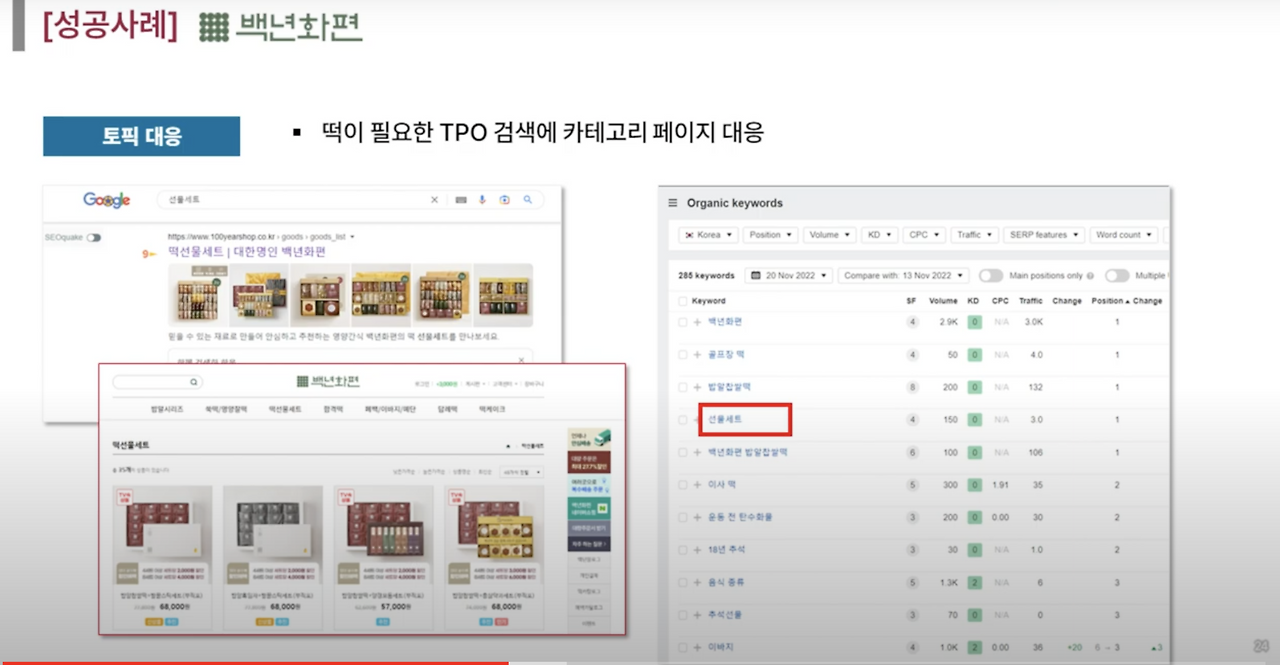Open the sort-order dropdown on shop listing
Screen dimensions: 1280x665
(x=521, y=471)
